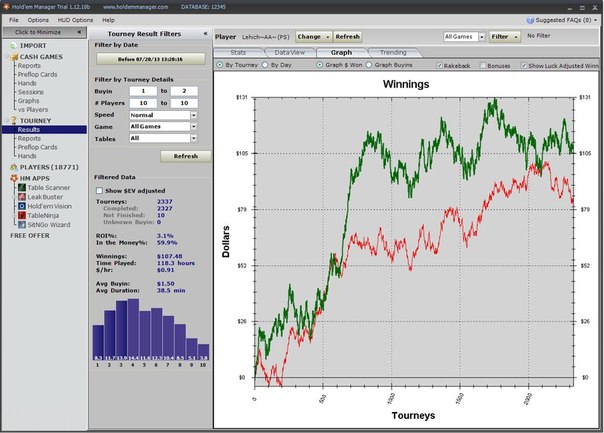Open the vs Players tree item
Screen dimensions: 604x433
[33, 110]
